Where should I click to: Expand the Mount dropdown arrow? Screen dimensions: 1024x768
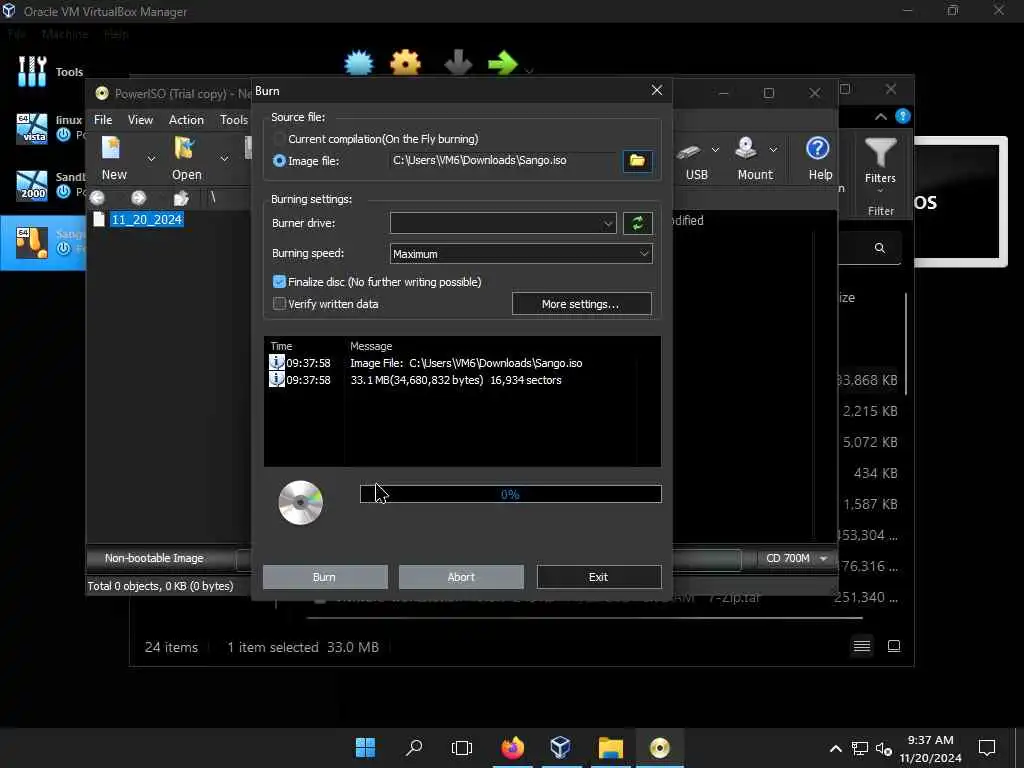[774, 150]
